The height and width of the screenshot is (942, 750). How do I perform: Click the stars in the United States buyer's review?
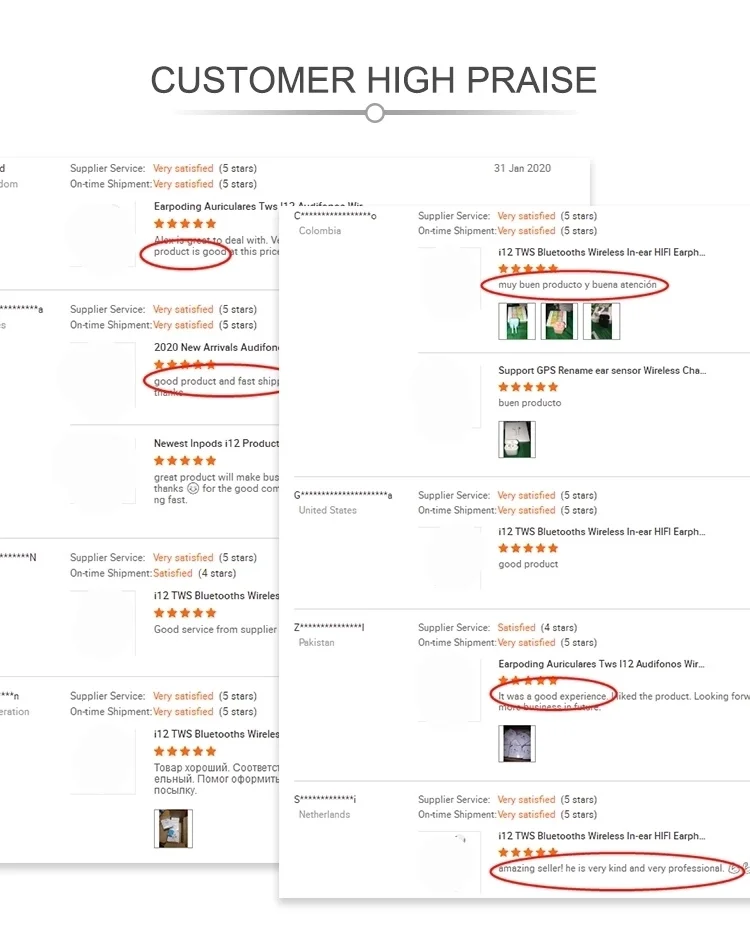528,548
